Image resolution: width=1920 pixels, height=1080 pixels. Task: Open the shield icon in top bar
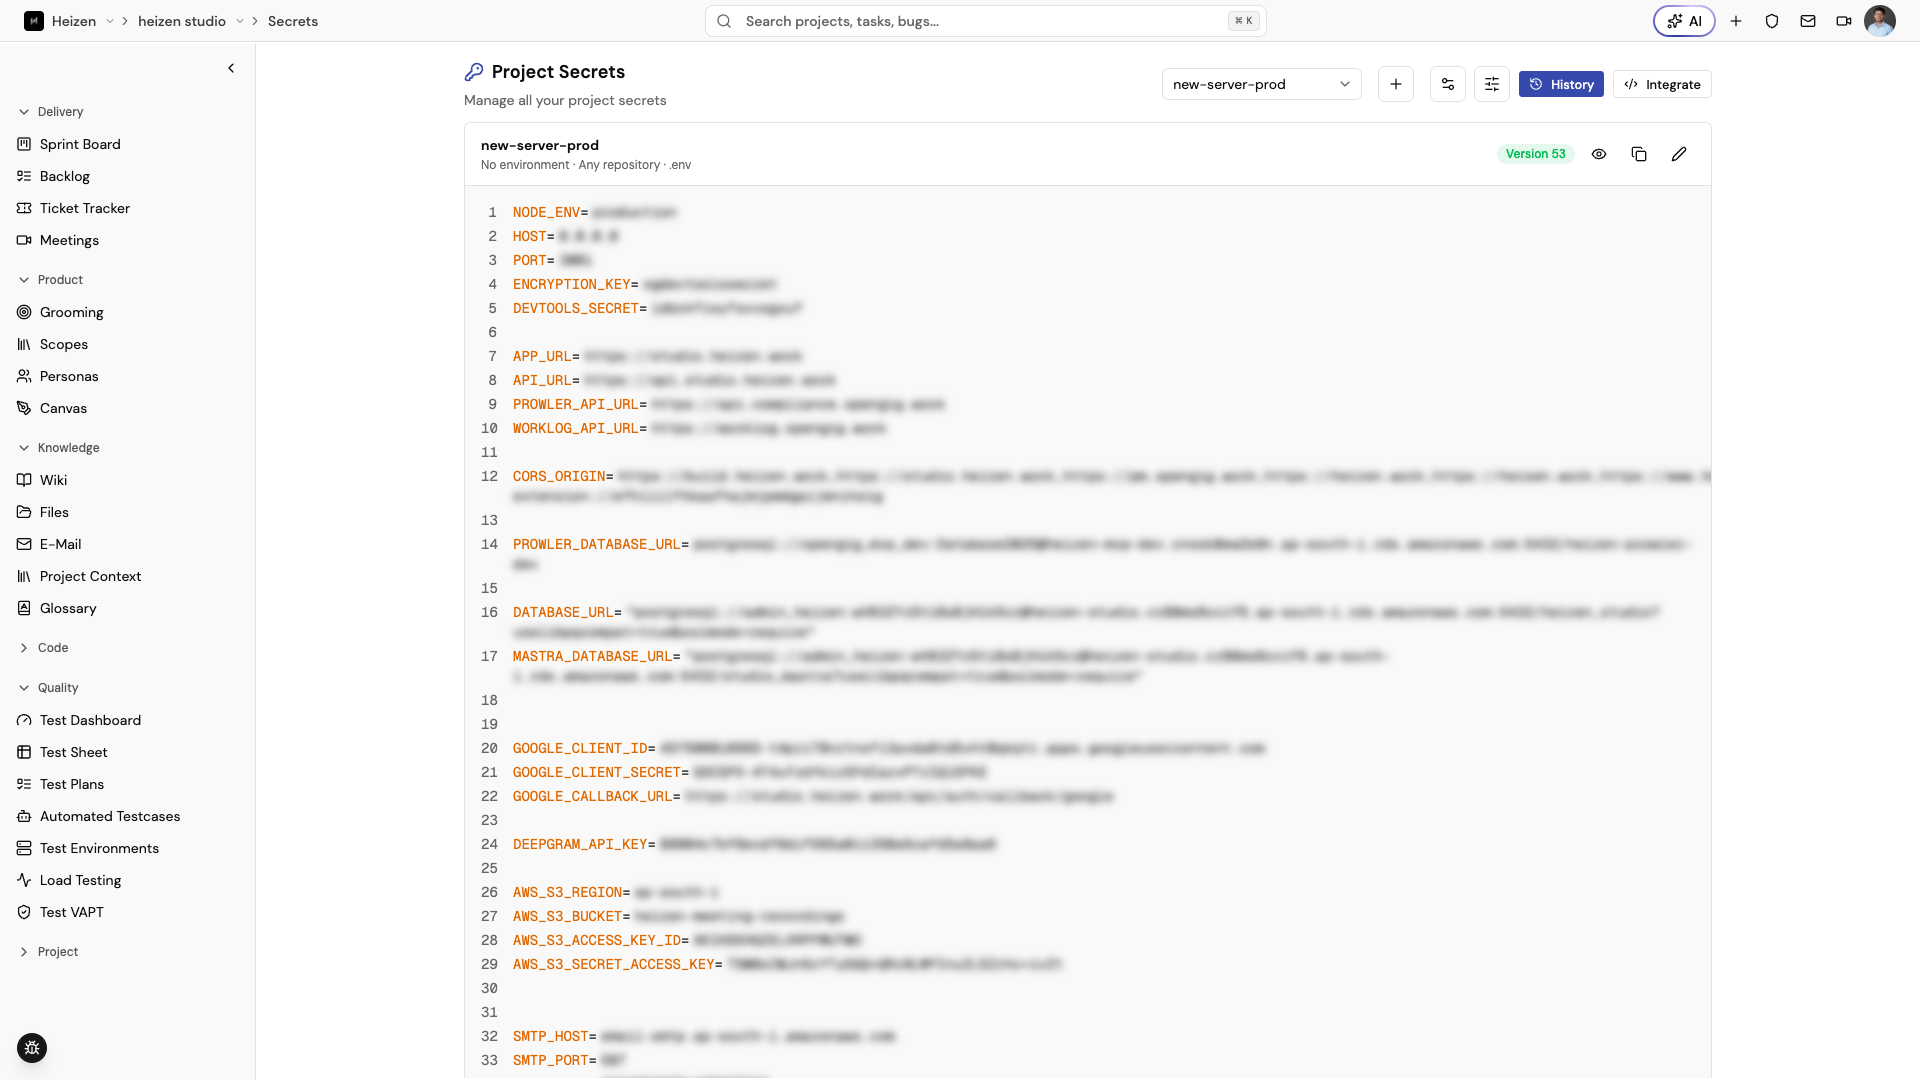(1772, 21)
